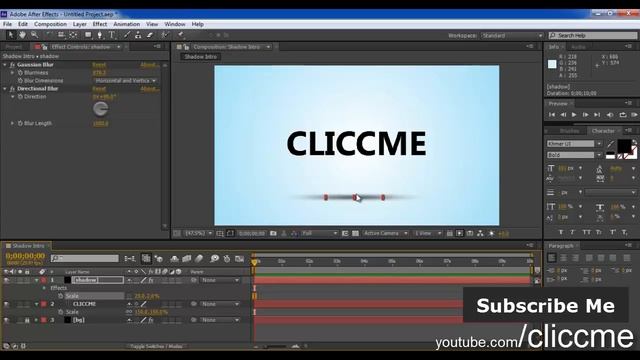Image resolution: width=640 pixels, height=360 pixels.
Task: Click the First Frame preview button
Action: click(x=552, y=115)
